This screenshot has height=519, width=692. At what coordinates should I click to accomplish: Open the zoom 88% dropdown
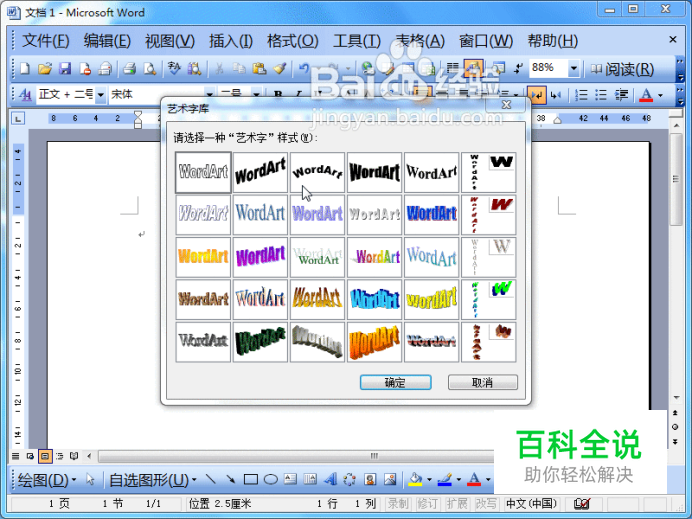click(573, 68)
